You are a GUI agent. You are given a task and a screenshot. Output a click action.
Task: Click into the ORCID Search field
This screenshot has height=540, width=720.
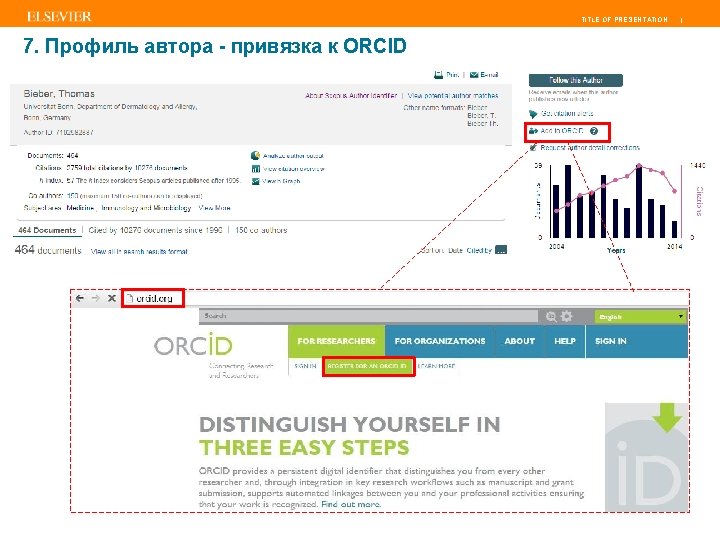pos(368,316)
